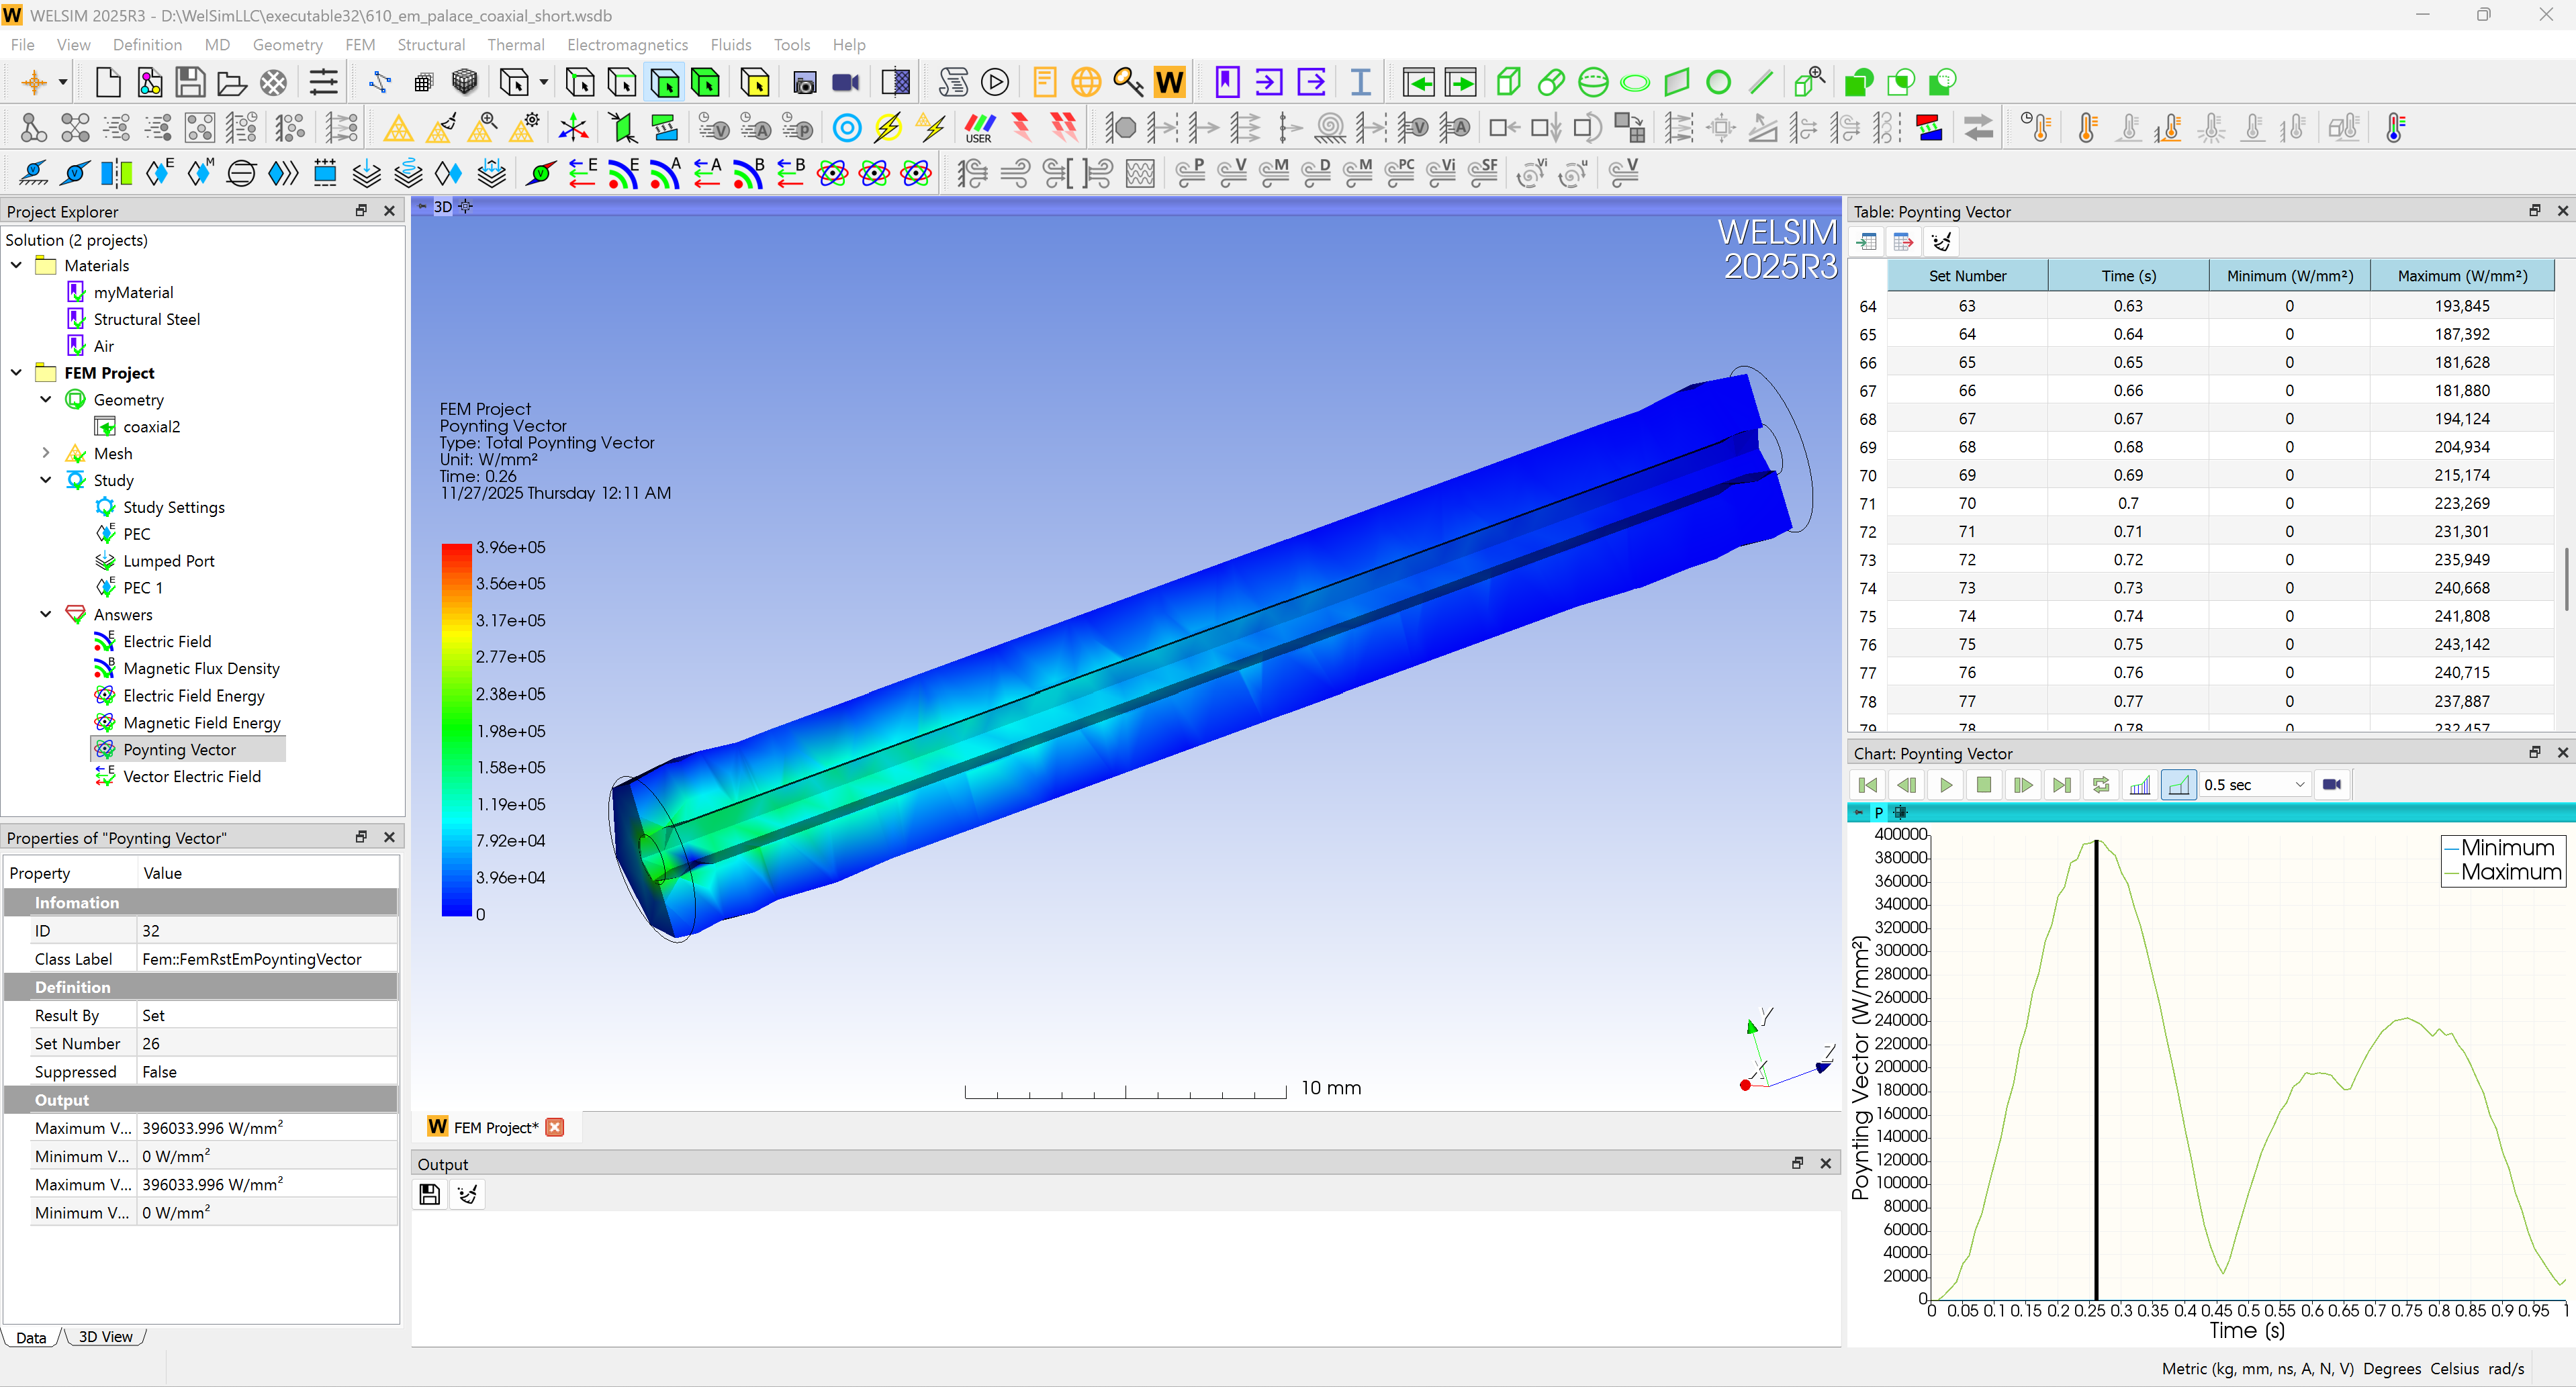Collapse the Materials tree node

(x=17, y=265)
